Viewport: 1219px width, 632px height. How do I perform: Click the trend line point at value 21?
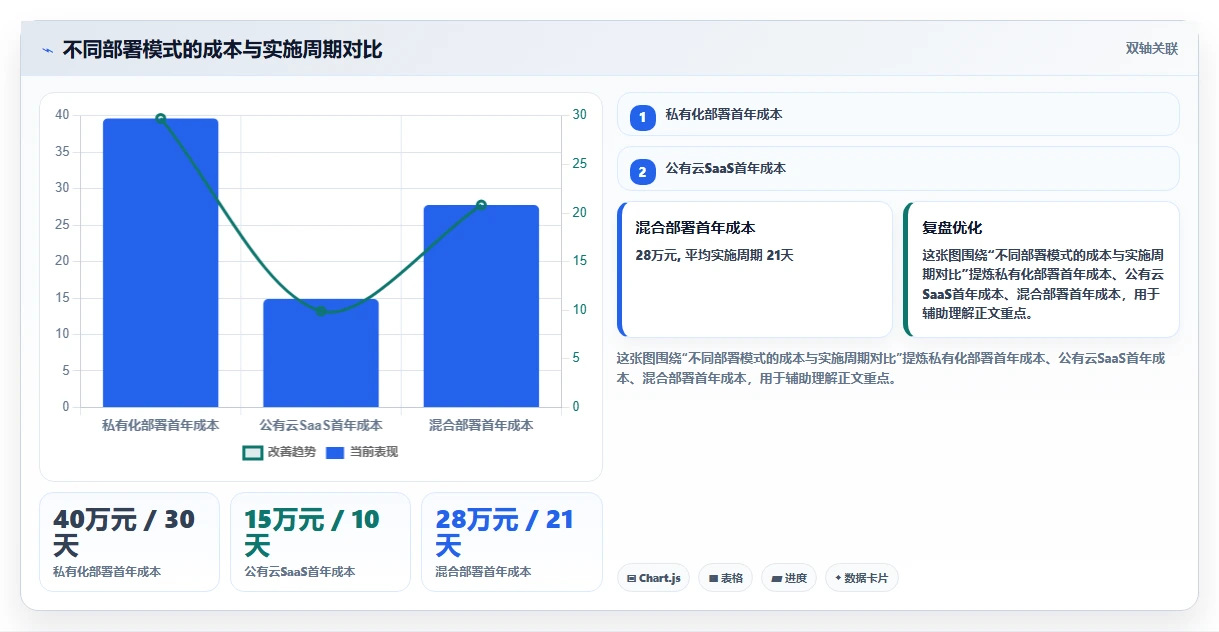coord(481,205)
